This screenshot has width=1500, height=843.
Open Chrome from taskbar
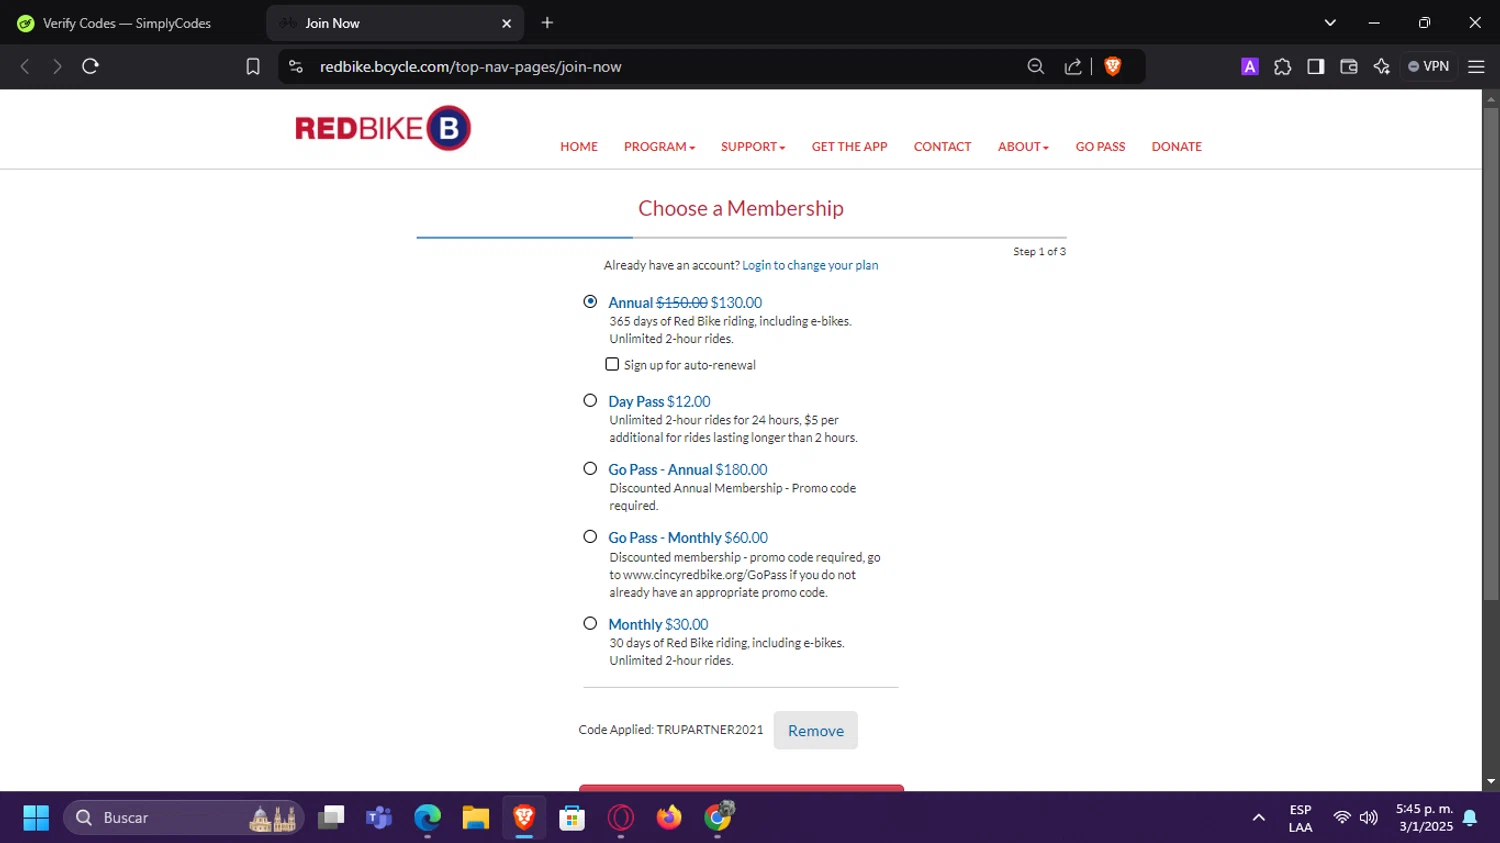[x=717, y=818]
